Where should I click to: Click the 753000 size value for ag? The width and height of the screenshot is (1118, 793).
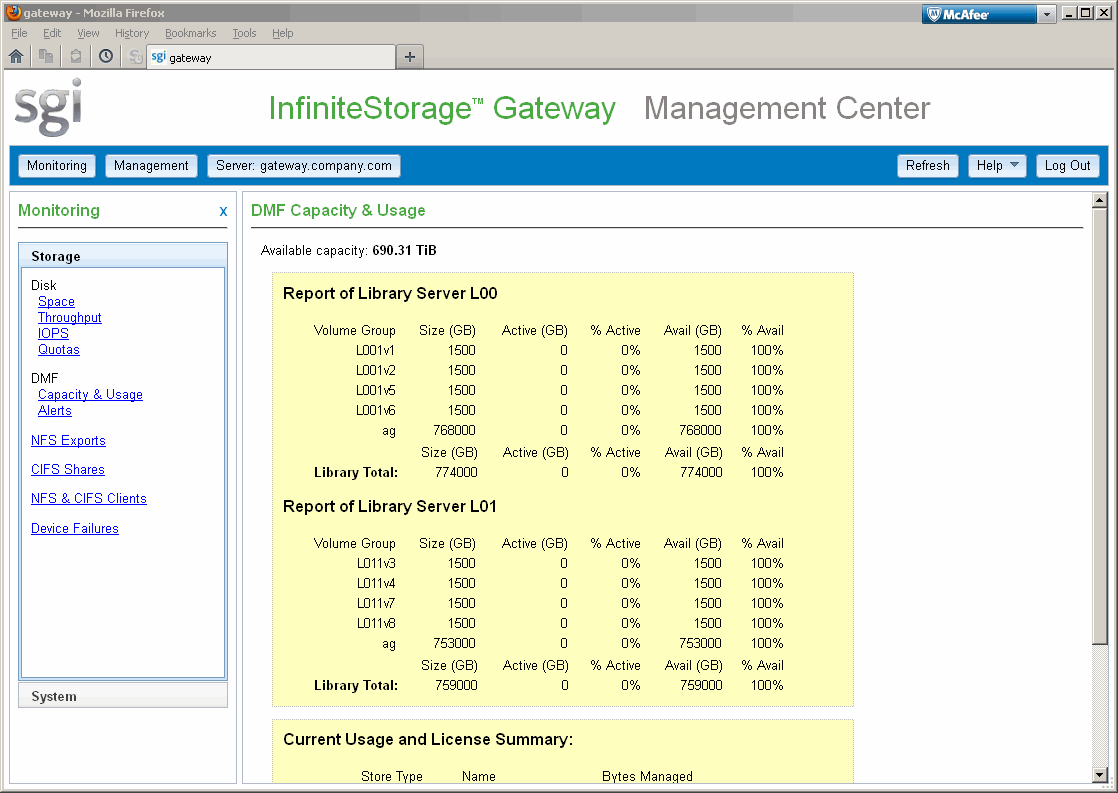[x=454, y=643]
